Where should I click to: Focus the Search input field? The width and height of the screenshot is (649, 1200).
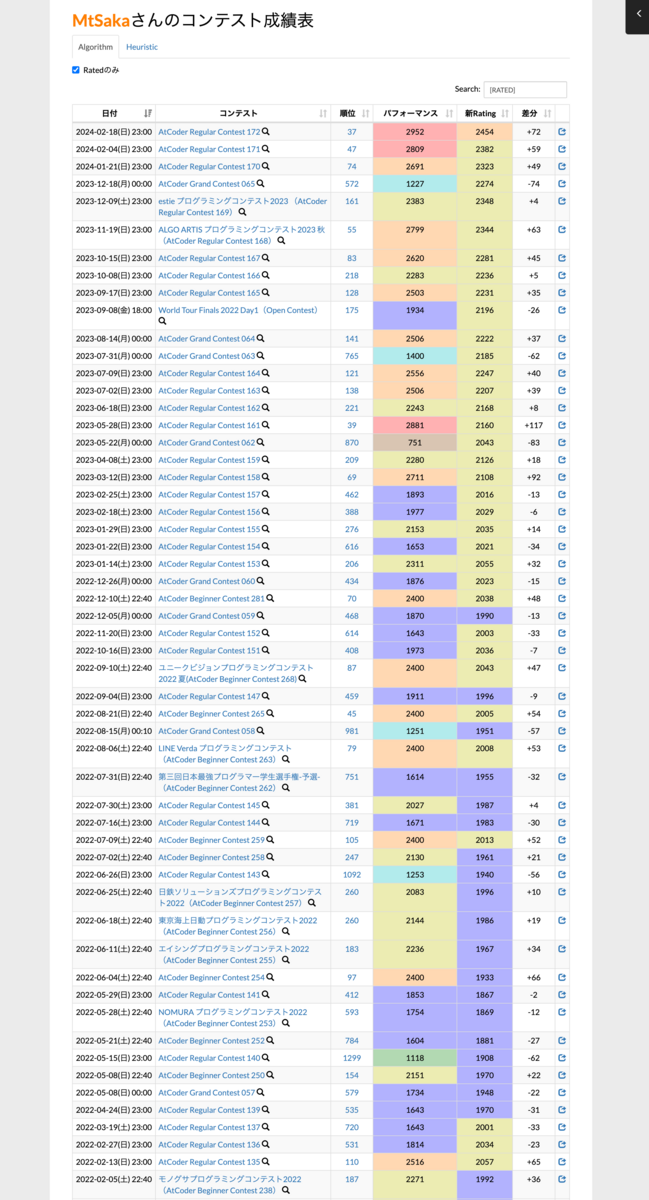tap(525, 89)
